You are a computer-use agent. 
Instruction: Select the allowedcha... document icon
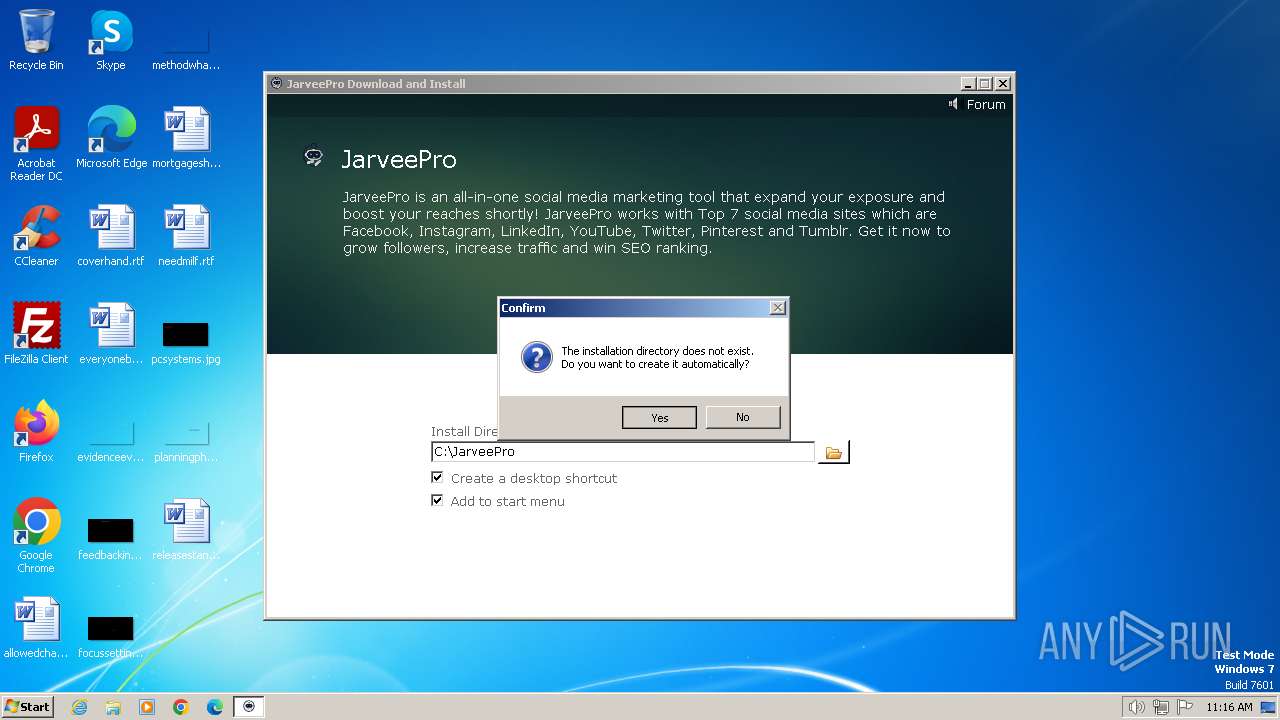point(36,627)
